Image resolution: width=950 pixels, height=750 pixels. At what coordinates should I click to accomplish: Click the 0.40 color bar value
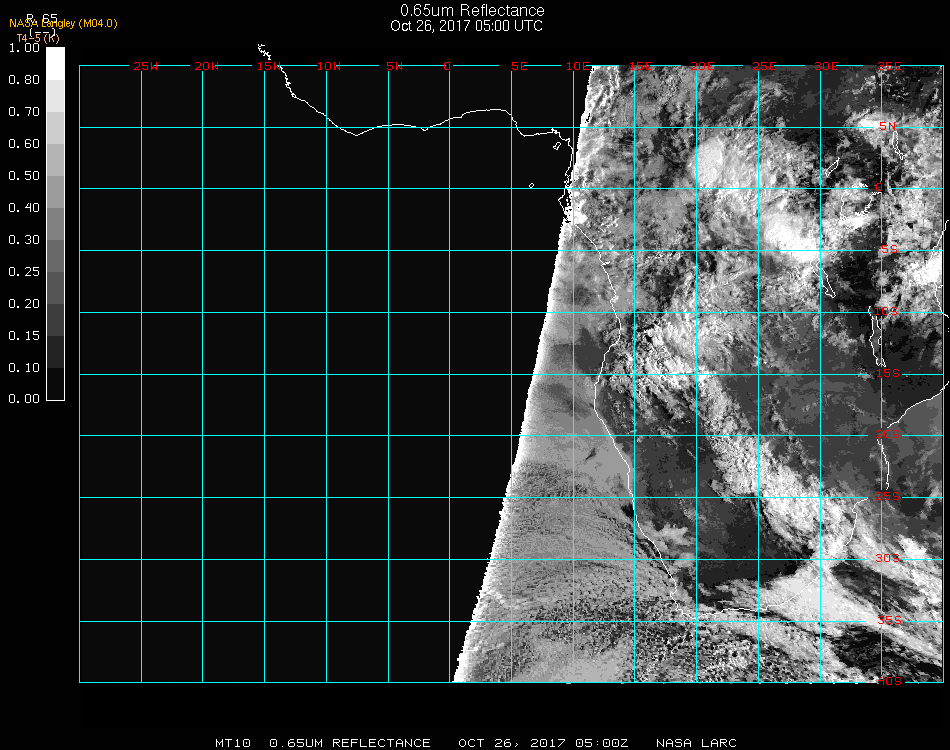[24, 208]
